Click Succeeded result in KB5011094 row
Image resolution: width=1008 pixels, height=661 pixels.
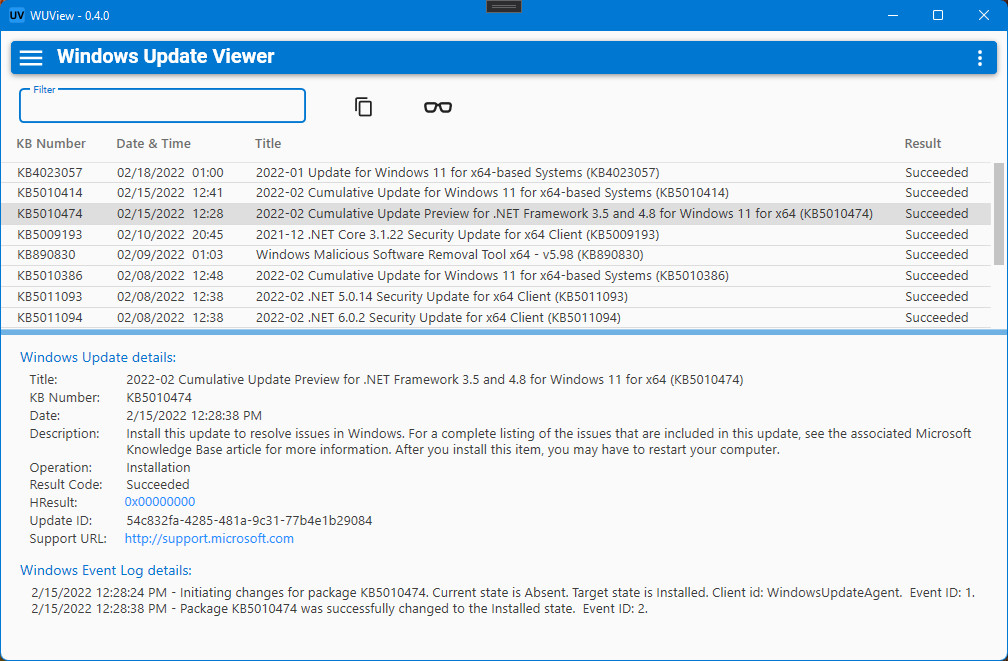937,317
